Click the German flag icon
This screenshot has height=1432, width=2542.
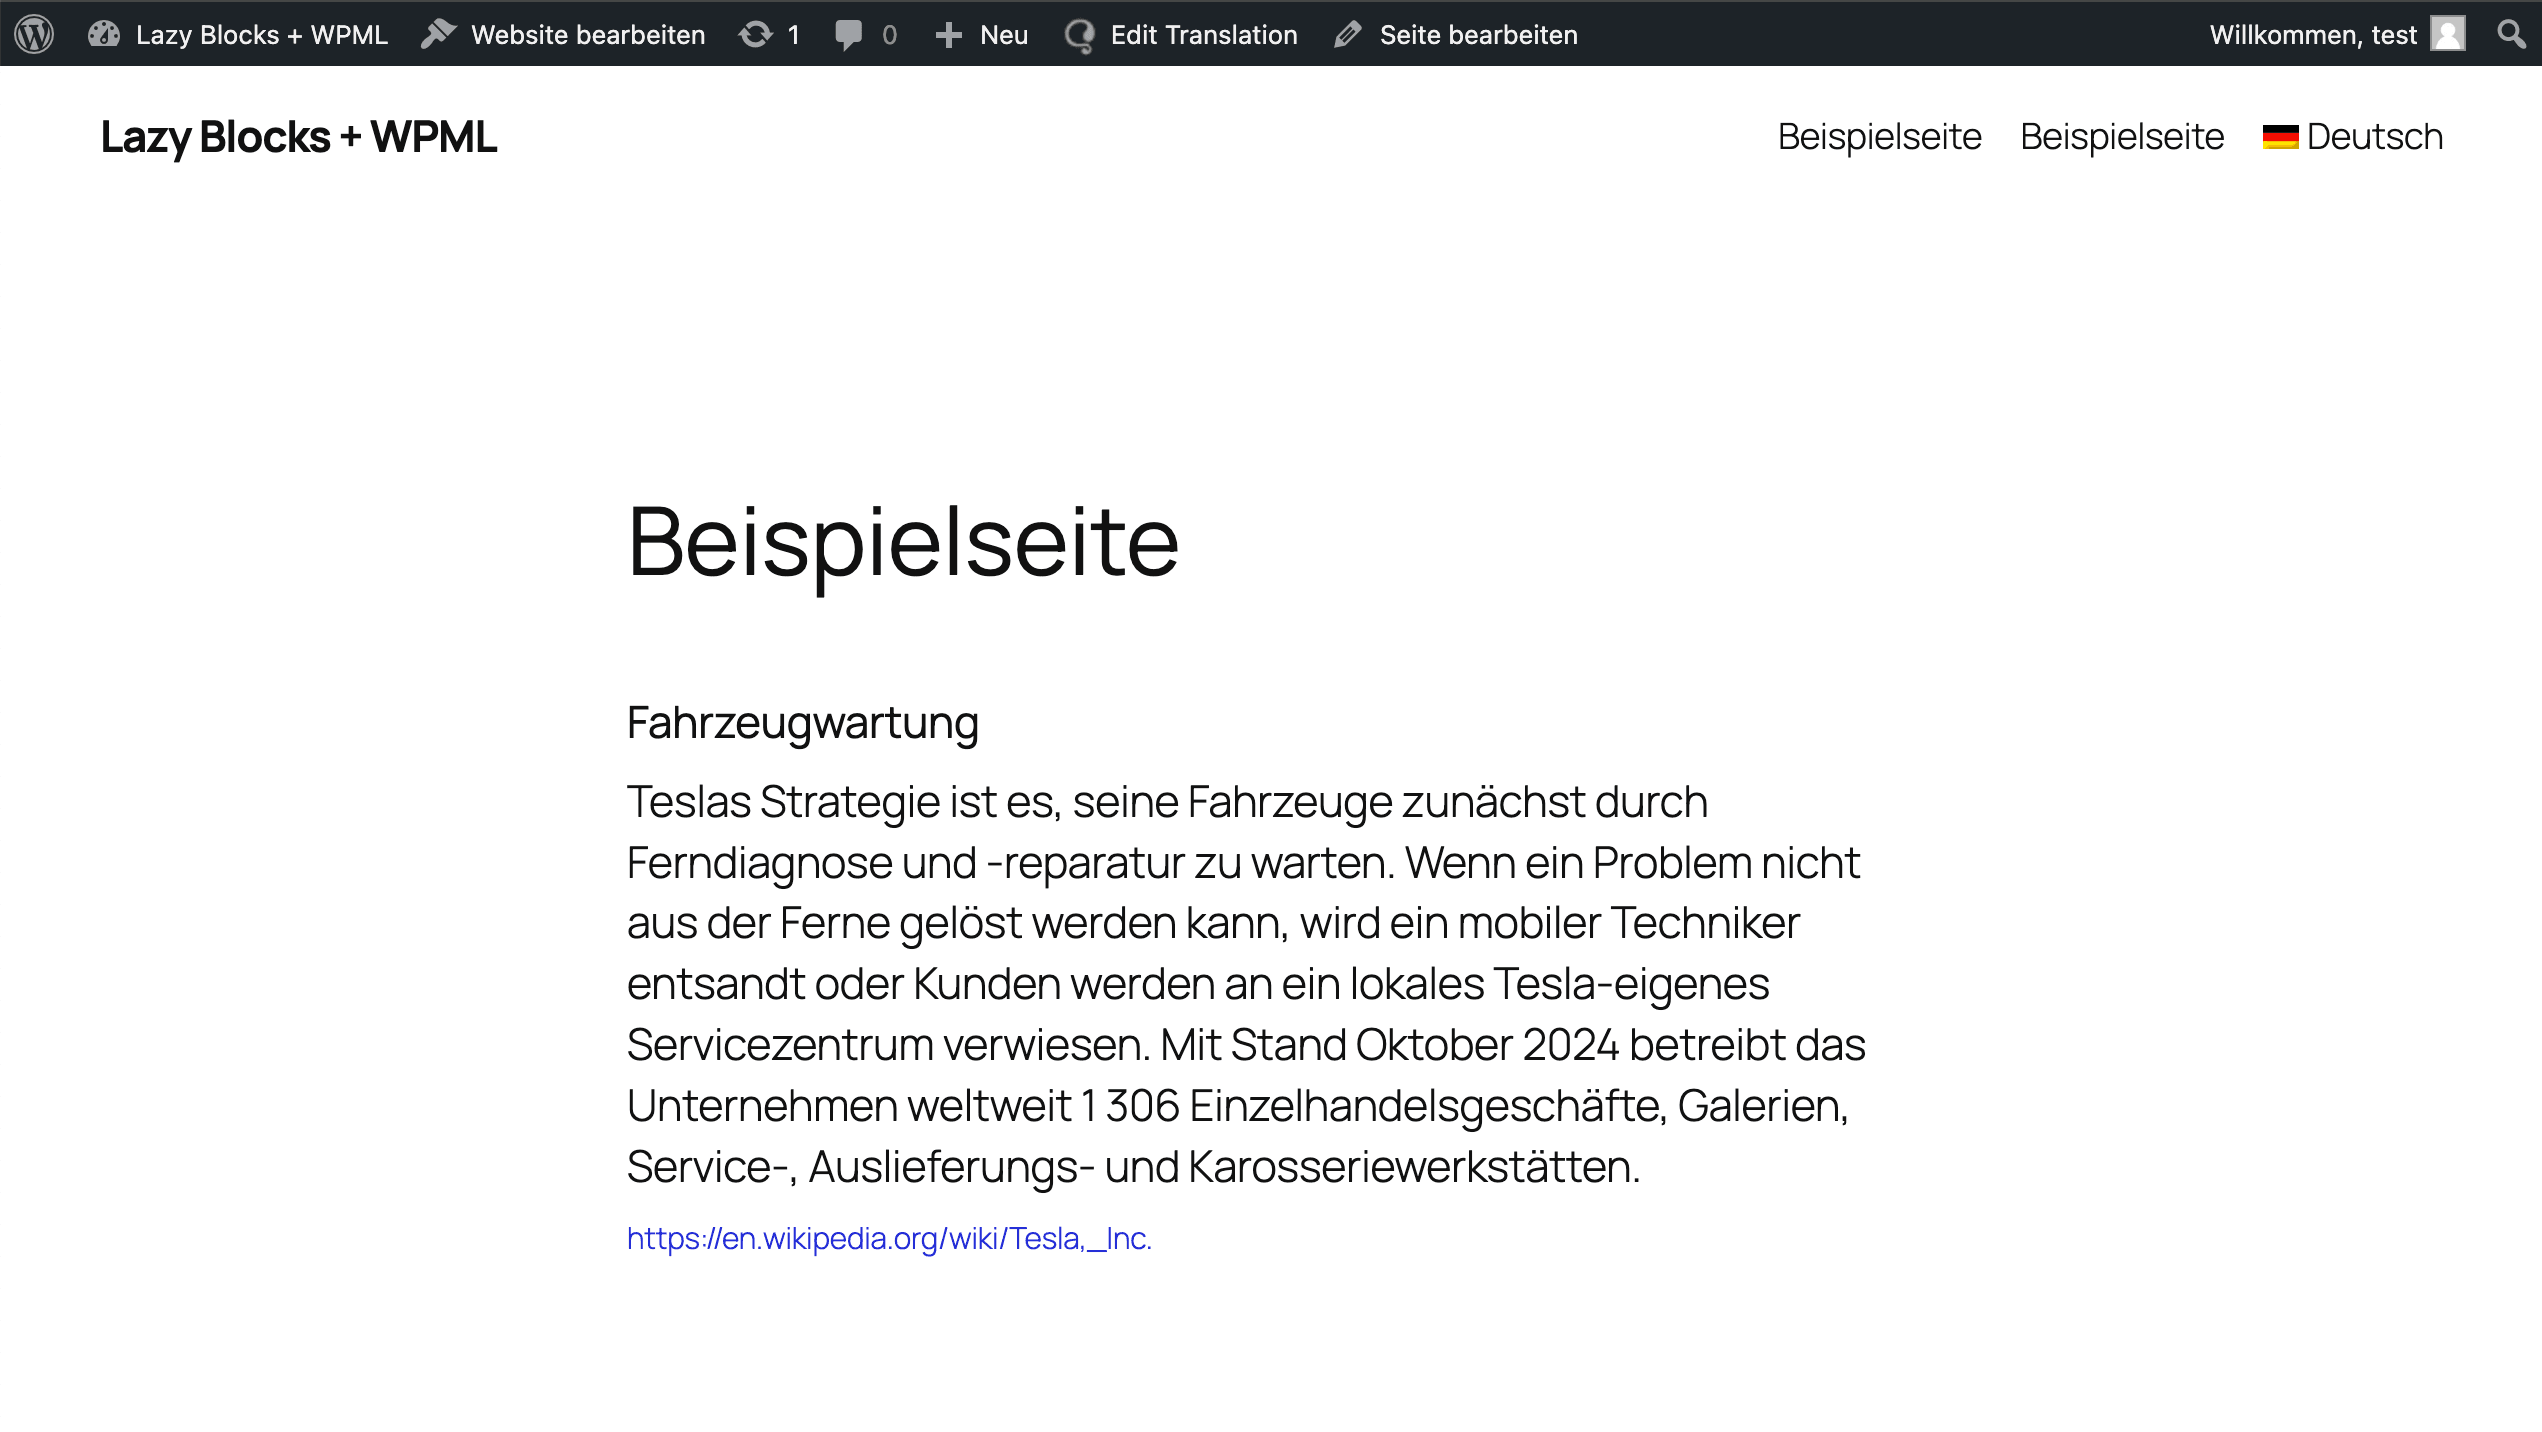(x=2281, y=136)
